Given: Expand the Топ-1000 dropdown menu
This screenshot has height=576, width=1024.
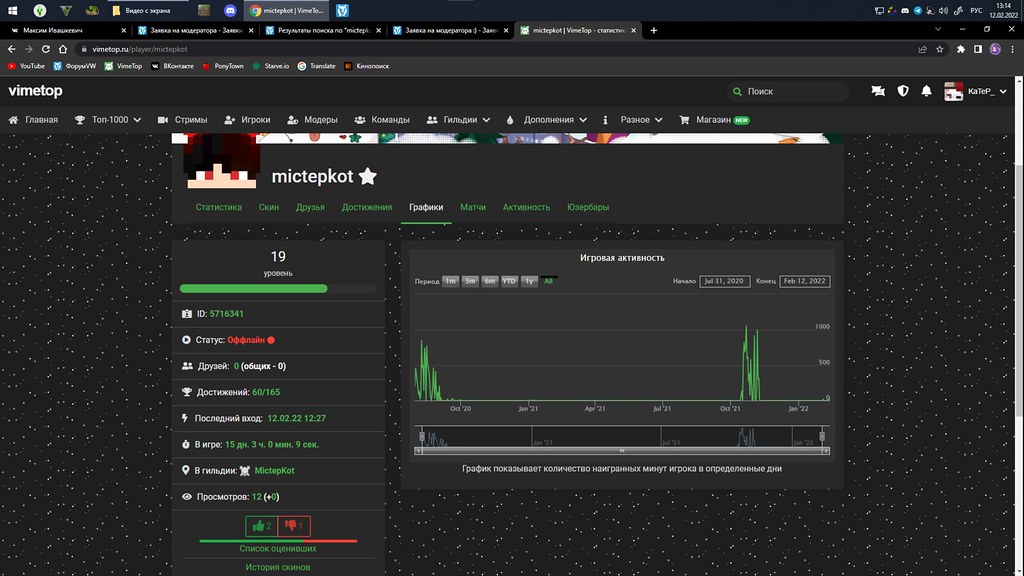Looking at the screenshot, I should click(108, 120).
